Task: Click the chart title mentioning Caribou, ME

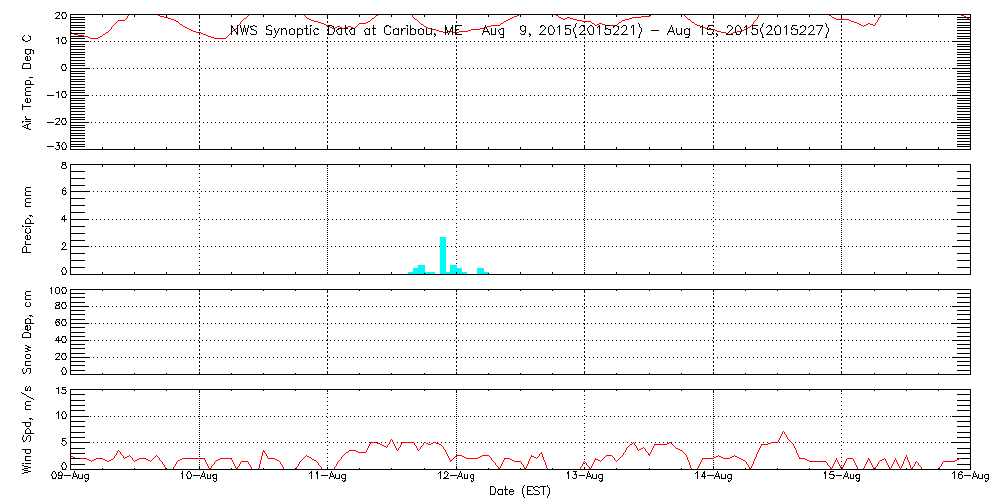Action: (529, 30)
